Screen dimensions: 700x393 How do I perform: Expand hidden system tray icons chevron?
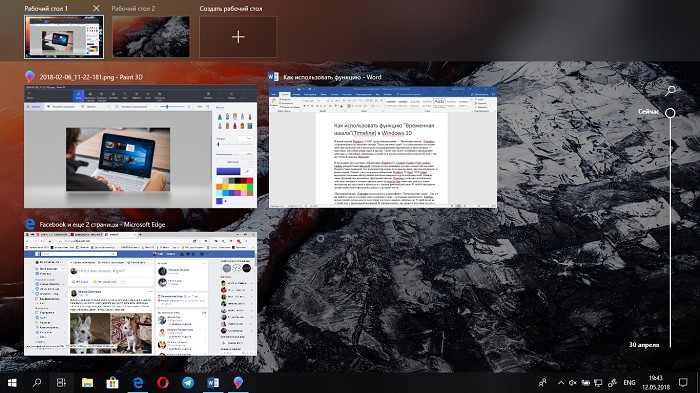pyautogui.click(x=561, y=383)
